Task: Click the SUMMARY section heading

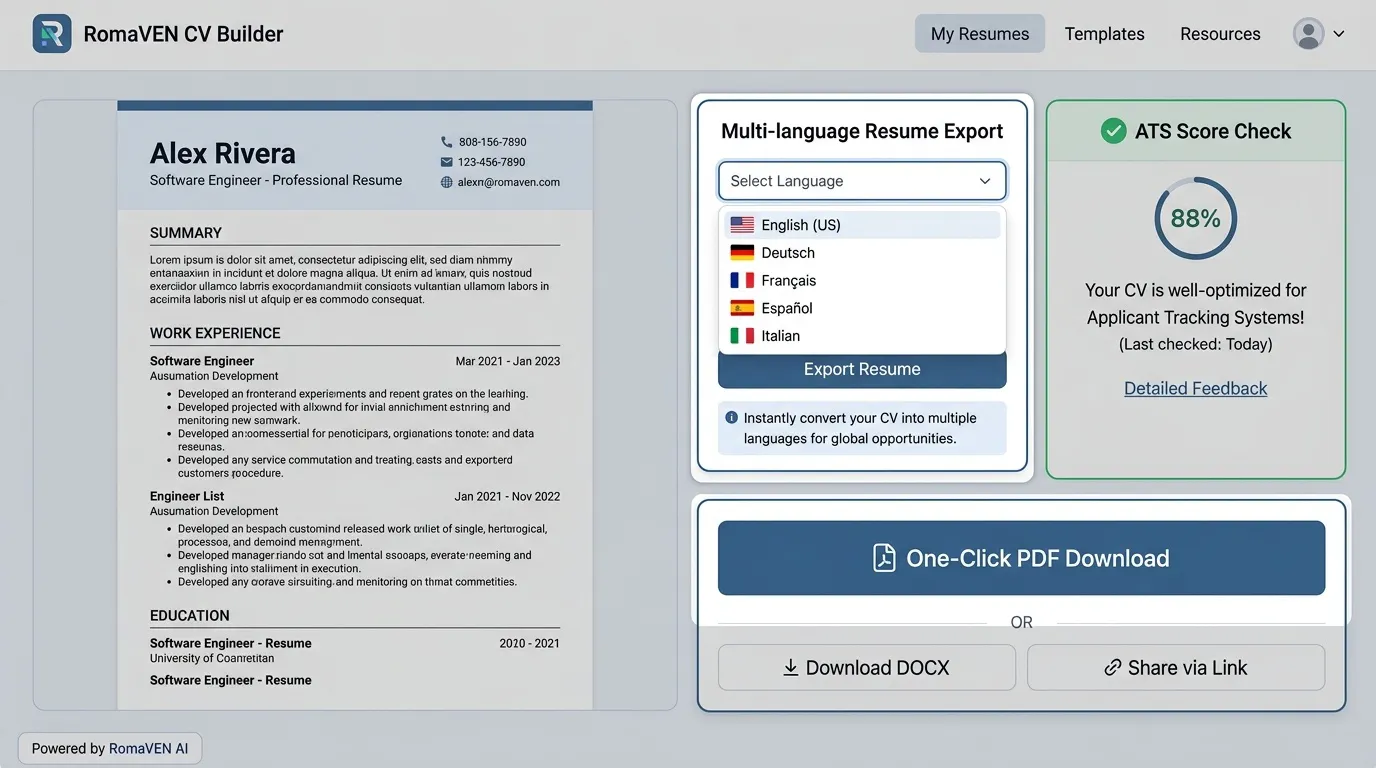Action: 186,233
